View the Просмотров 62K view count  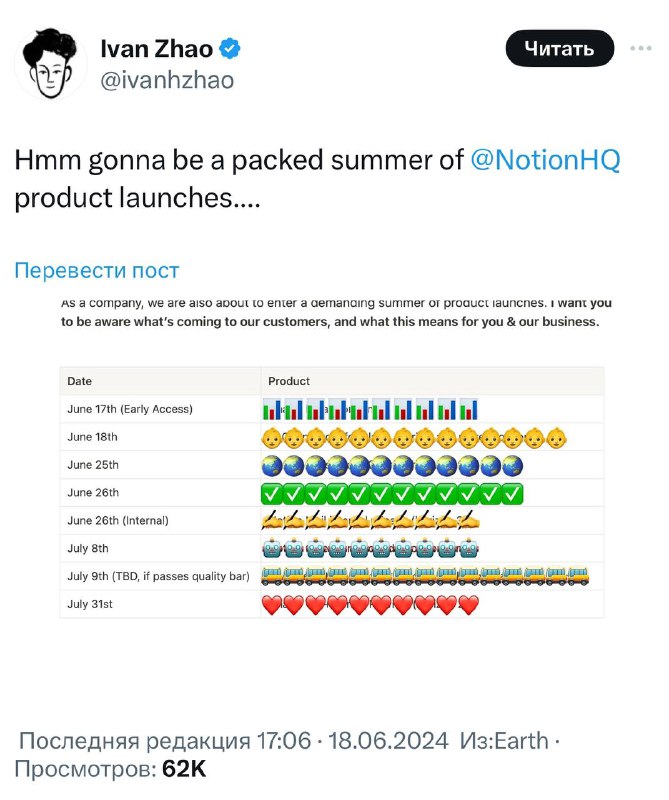click(x=110, y=769)
